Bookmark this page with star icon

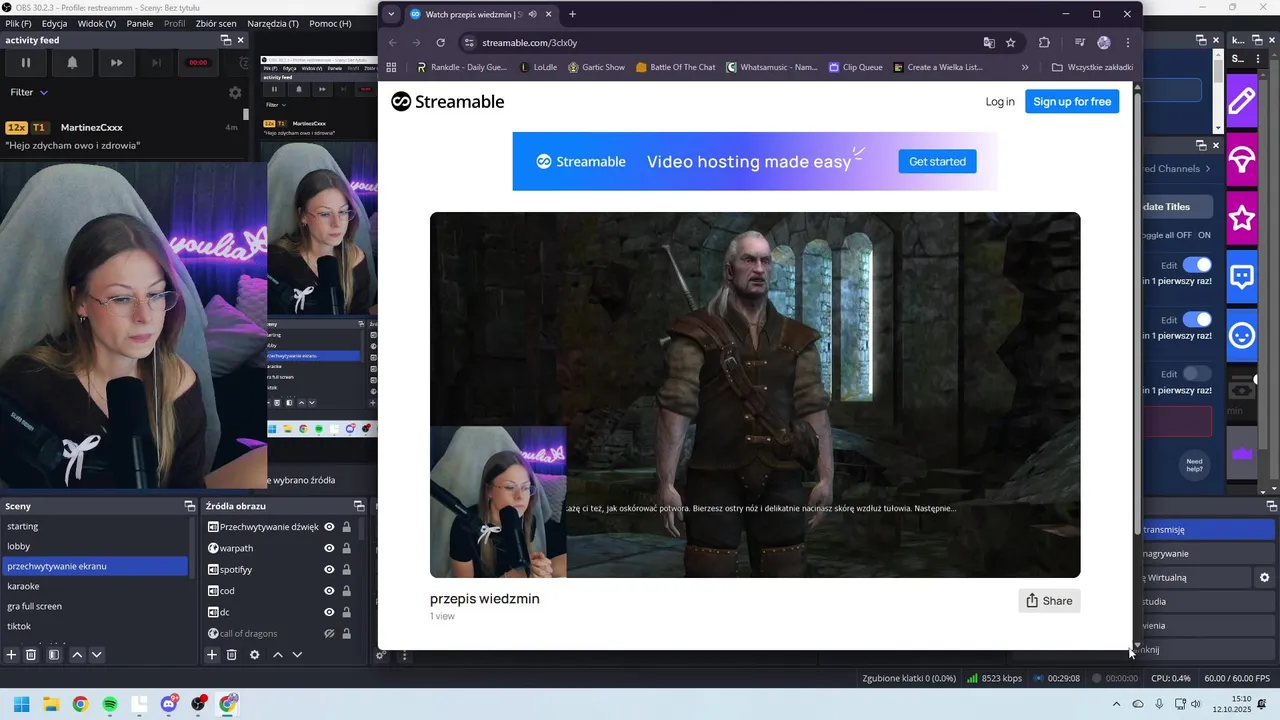tap(1011, 43)
